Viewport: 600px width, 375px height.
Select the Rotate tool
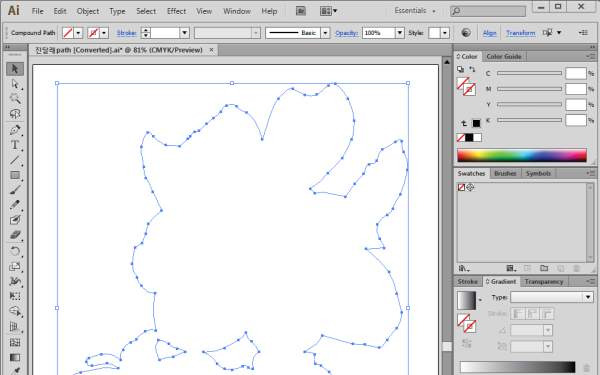tap(15, 251)
